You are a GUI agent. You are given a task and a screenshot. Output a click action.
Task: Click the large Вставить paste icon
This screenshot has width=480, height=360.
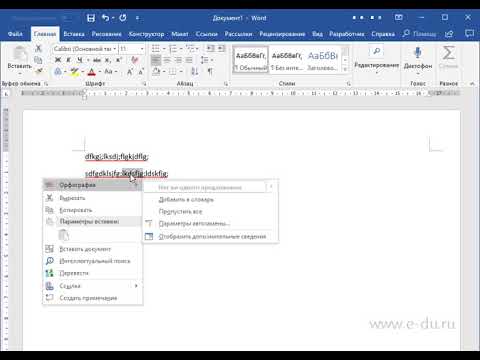click(19, 54)
